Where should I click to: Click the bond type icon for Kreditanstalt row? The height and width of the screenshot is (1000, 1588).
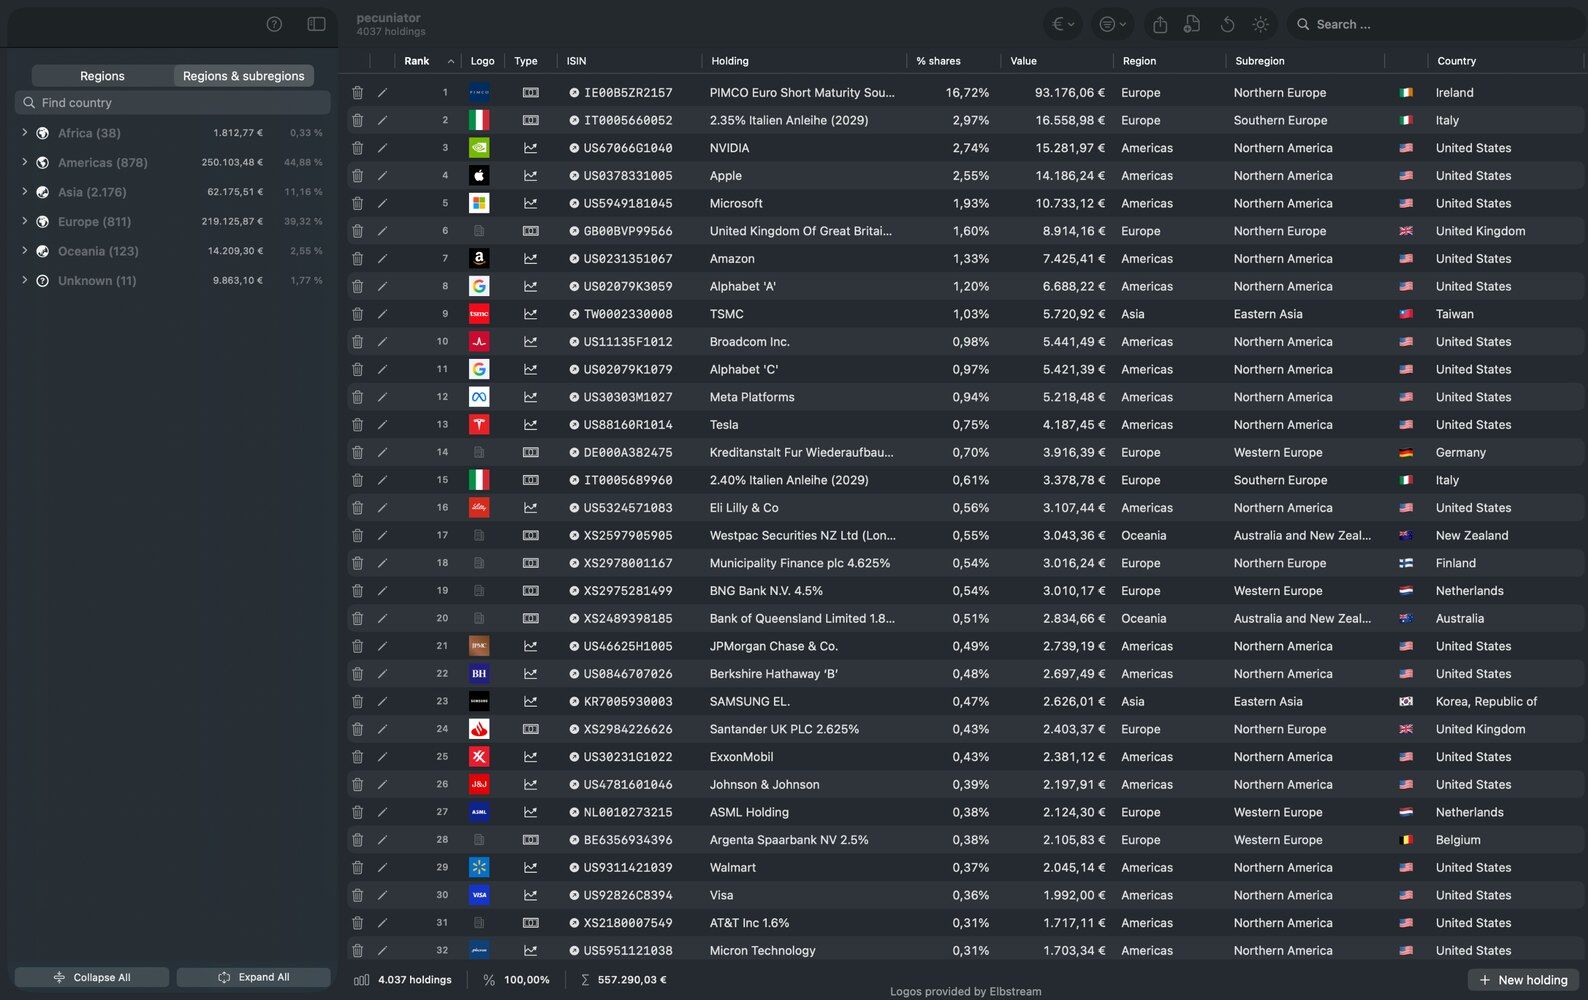click(530, 452)
